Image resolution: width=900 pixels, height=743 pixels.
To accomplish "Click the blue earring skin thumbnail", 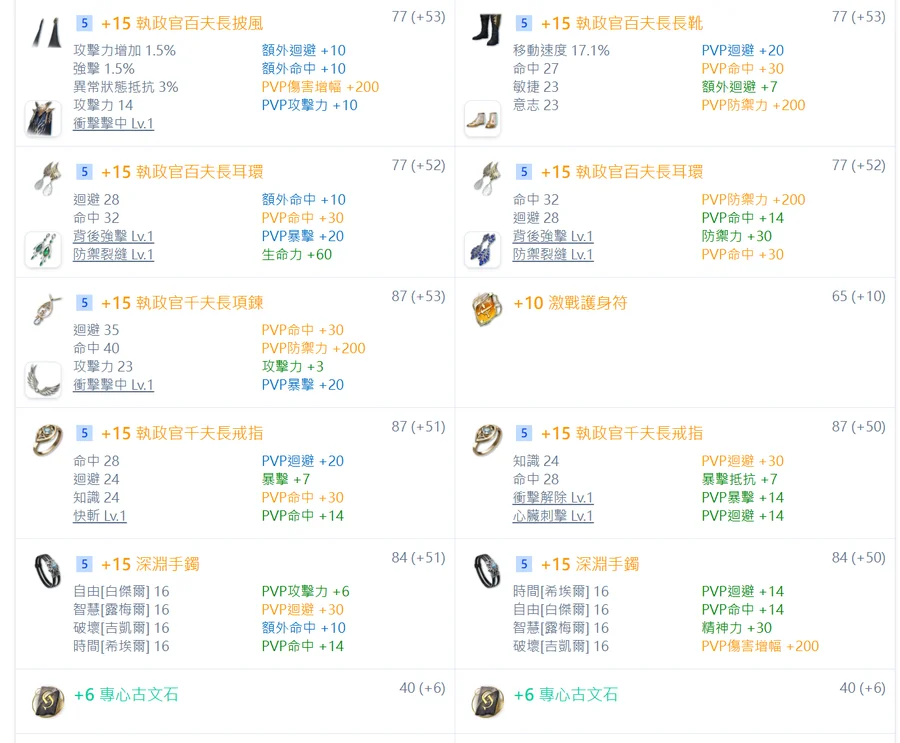I will click(483, 249).
